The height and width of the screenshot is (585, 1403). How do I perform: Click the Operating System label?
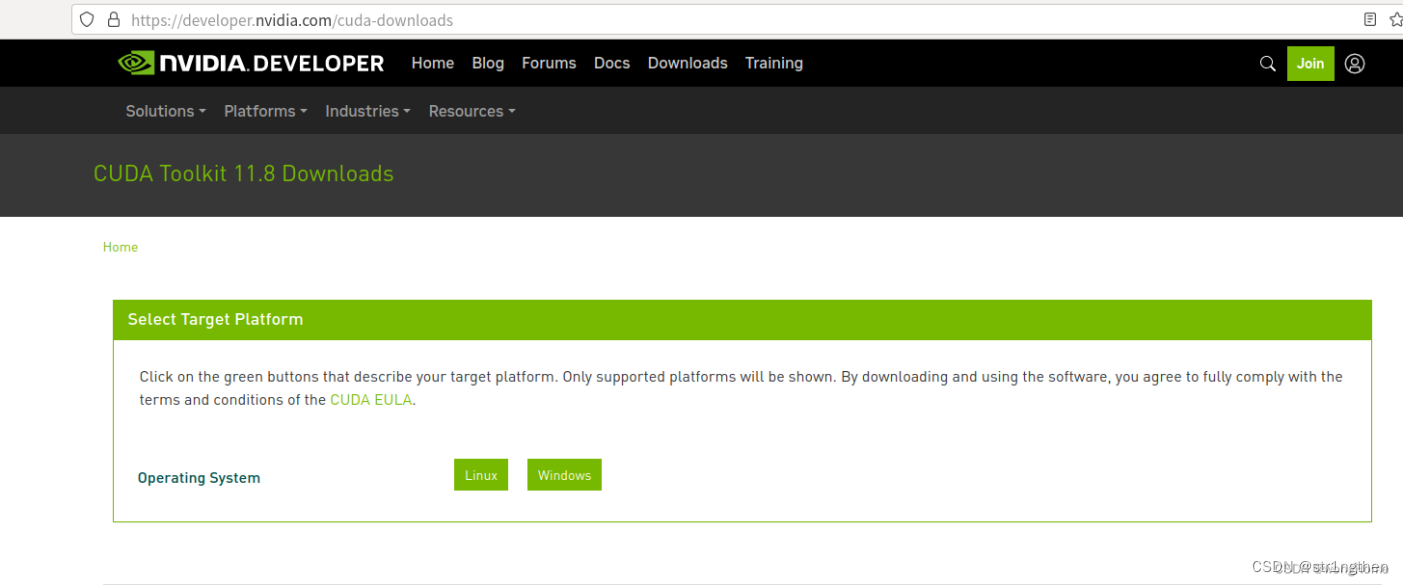click(x=199, y=478)
